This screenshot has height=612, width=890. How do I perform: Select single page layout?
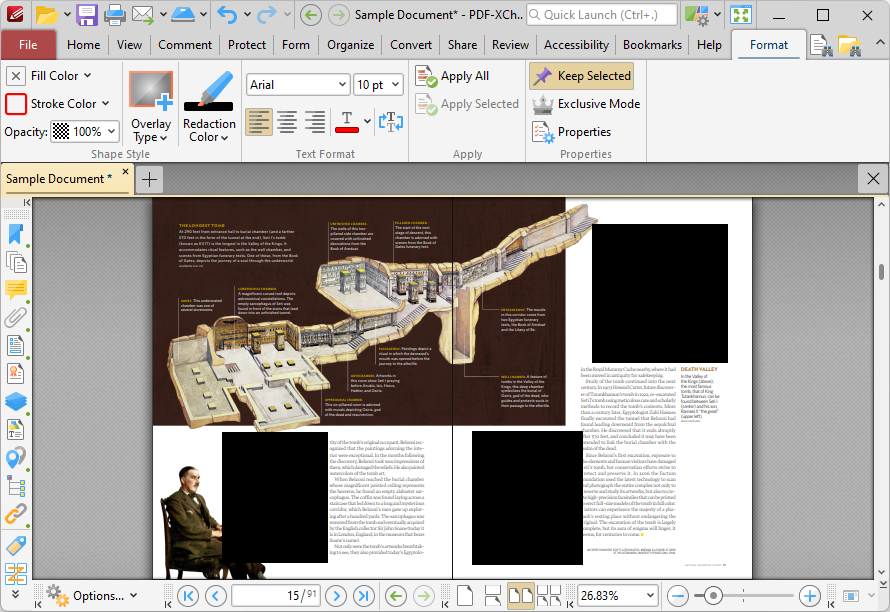click(465, 596)
